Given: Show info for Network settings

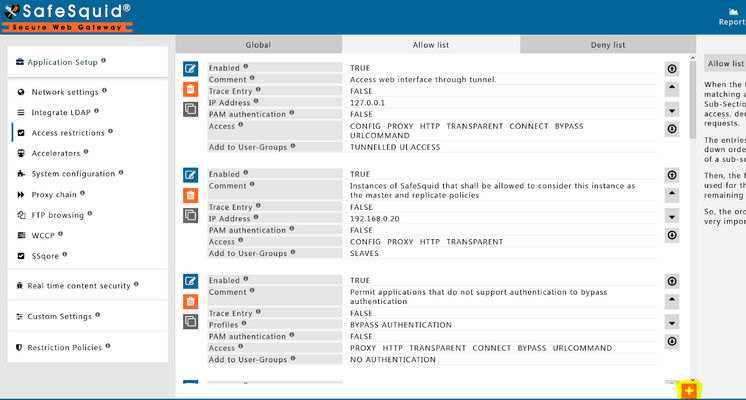Looking at the screenshot, I should point(104,90).
